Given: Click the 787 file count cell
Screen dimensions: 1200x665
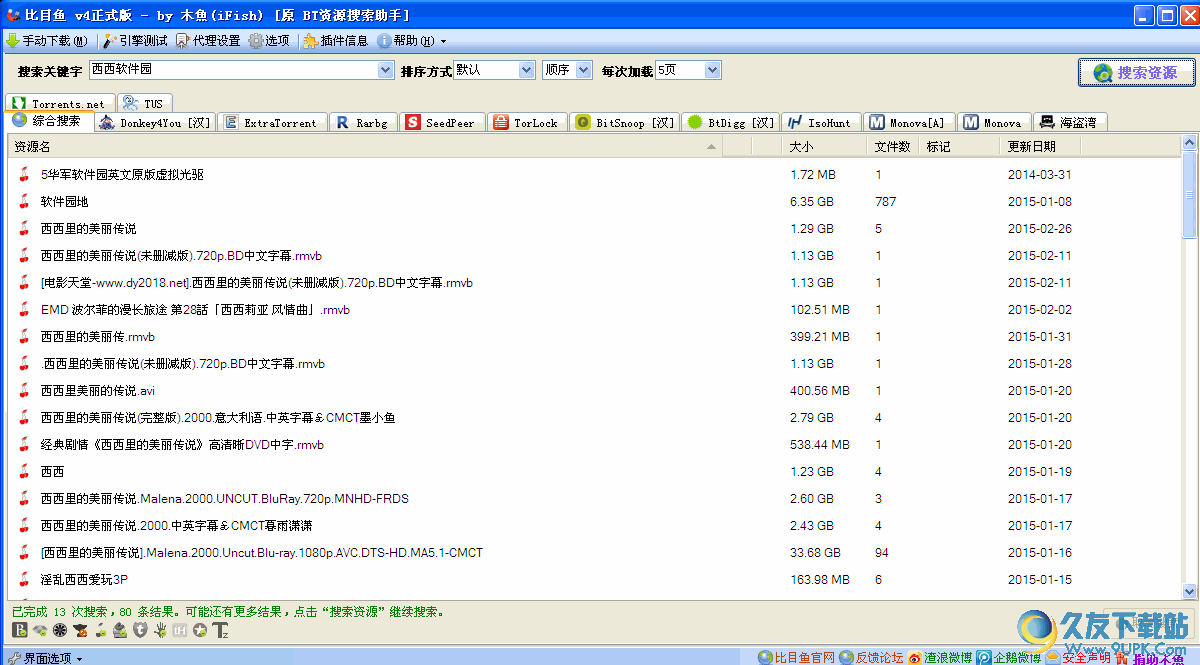Looking at the screenshot, I should [x=886, y=202].
